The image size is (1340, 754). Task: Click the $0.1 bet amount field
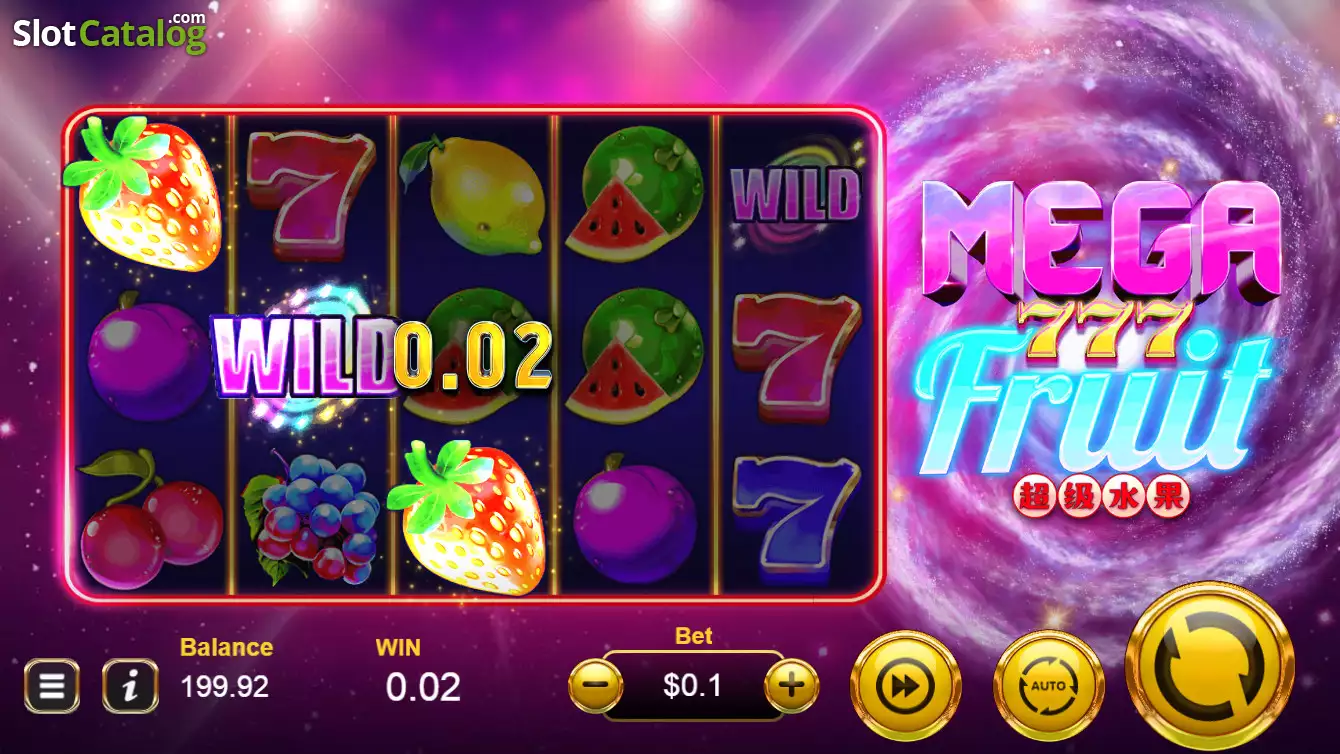point(693,685)
